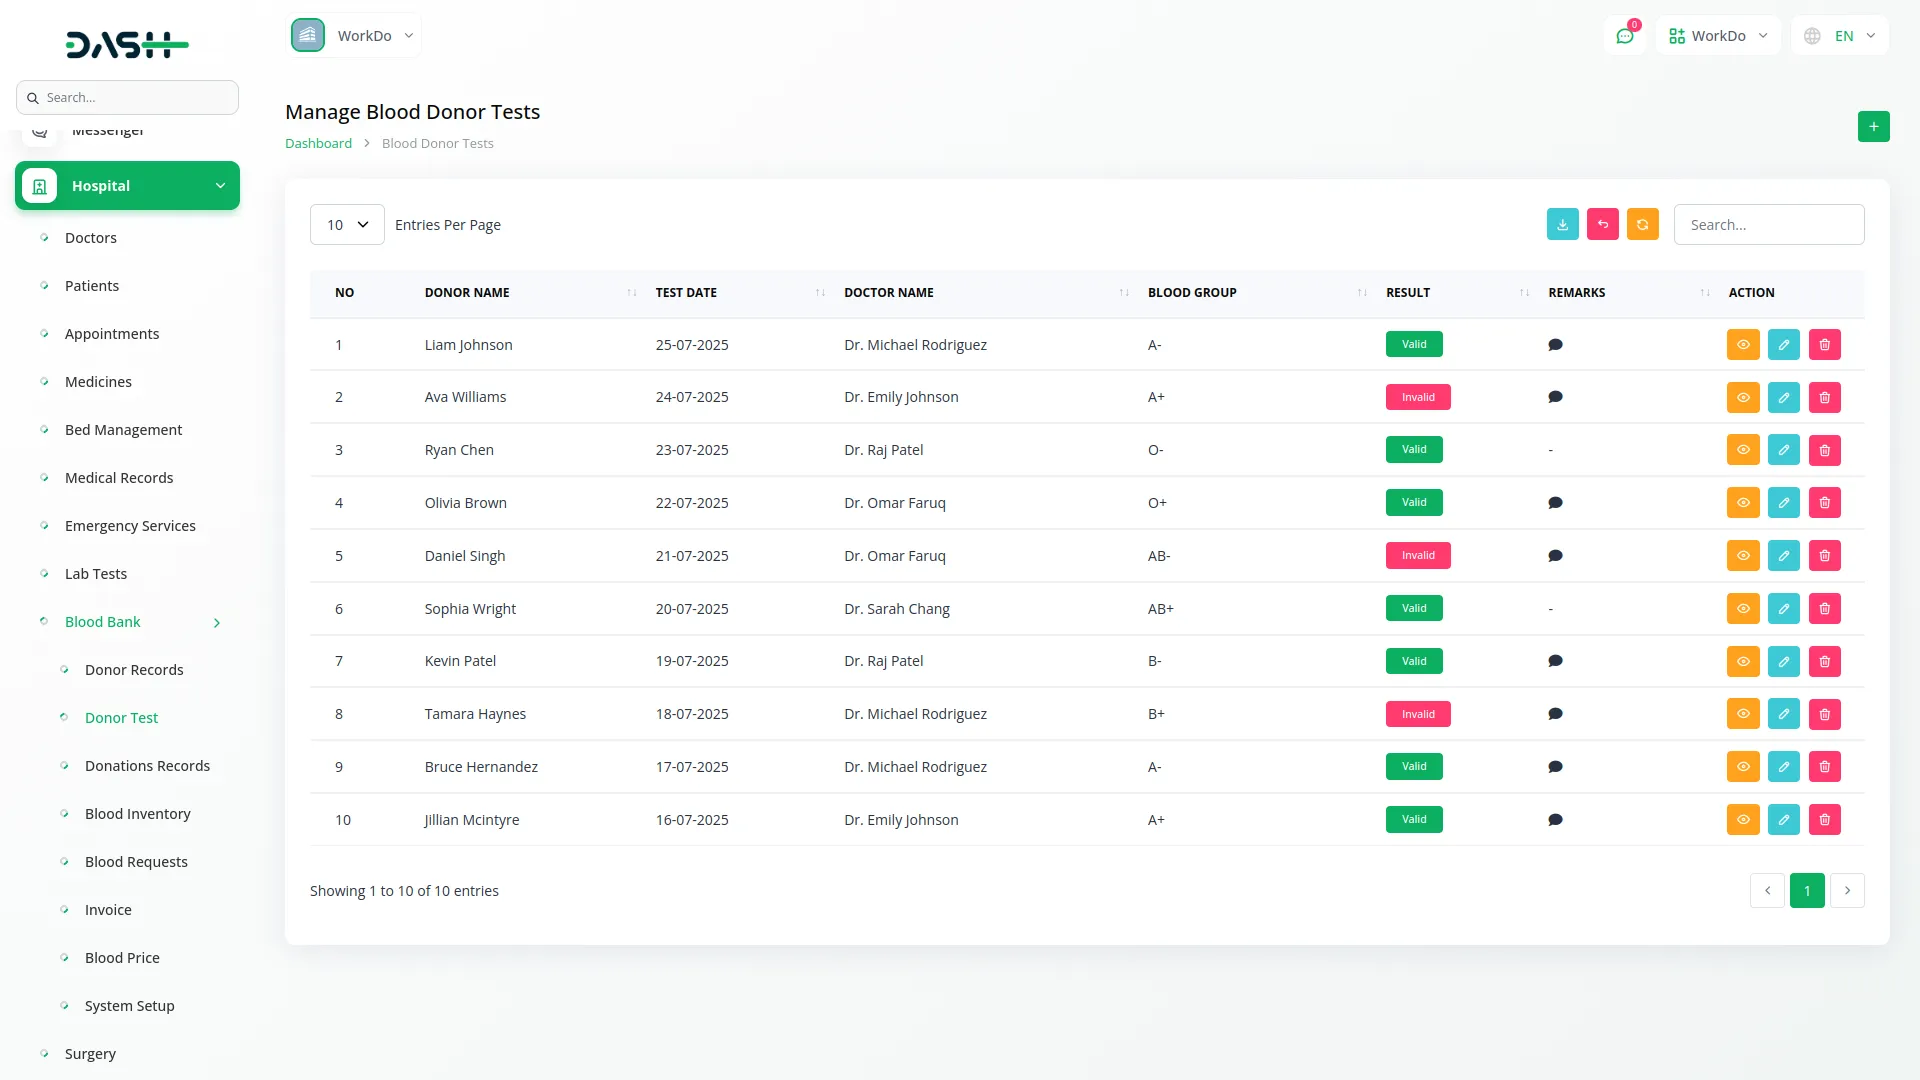This screenshot has height=1080, width=1920.
Task: Open entries per page dropdown
Action: click(347, 225)
